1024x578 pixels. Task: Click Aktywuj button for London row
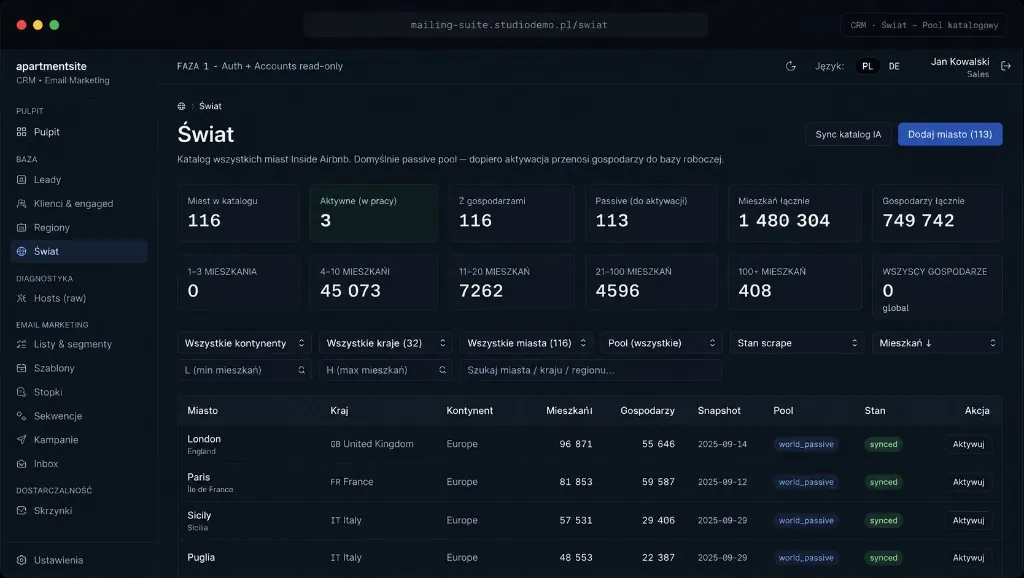pyautogui.click(x=968, y=444)
